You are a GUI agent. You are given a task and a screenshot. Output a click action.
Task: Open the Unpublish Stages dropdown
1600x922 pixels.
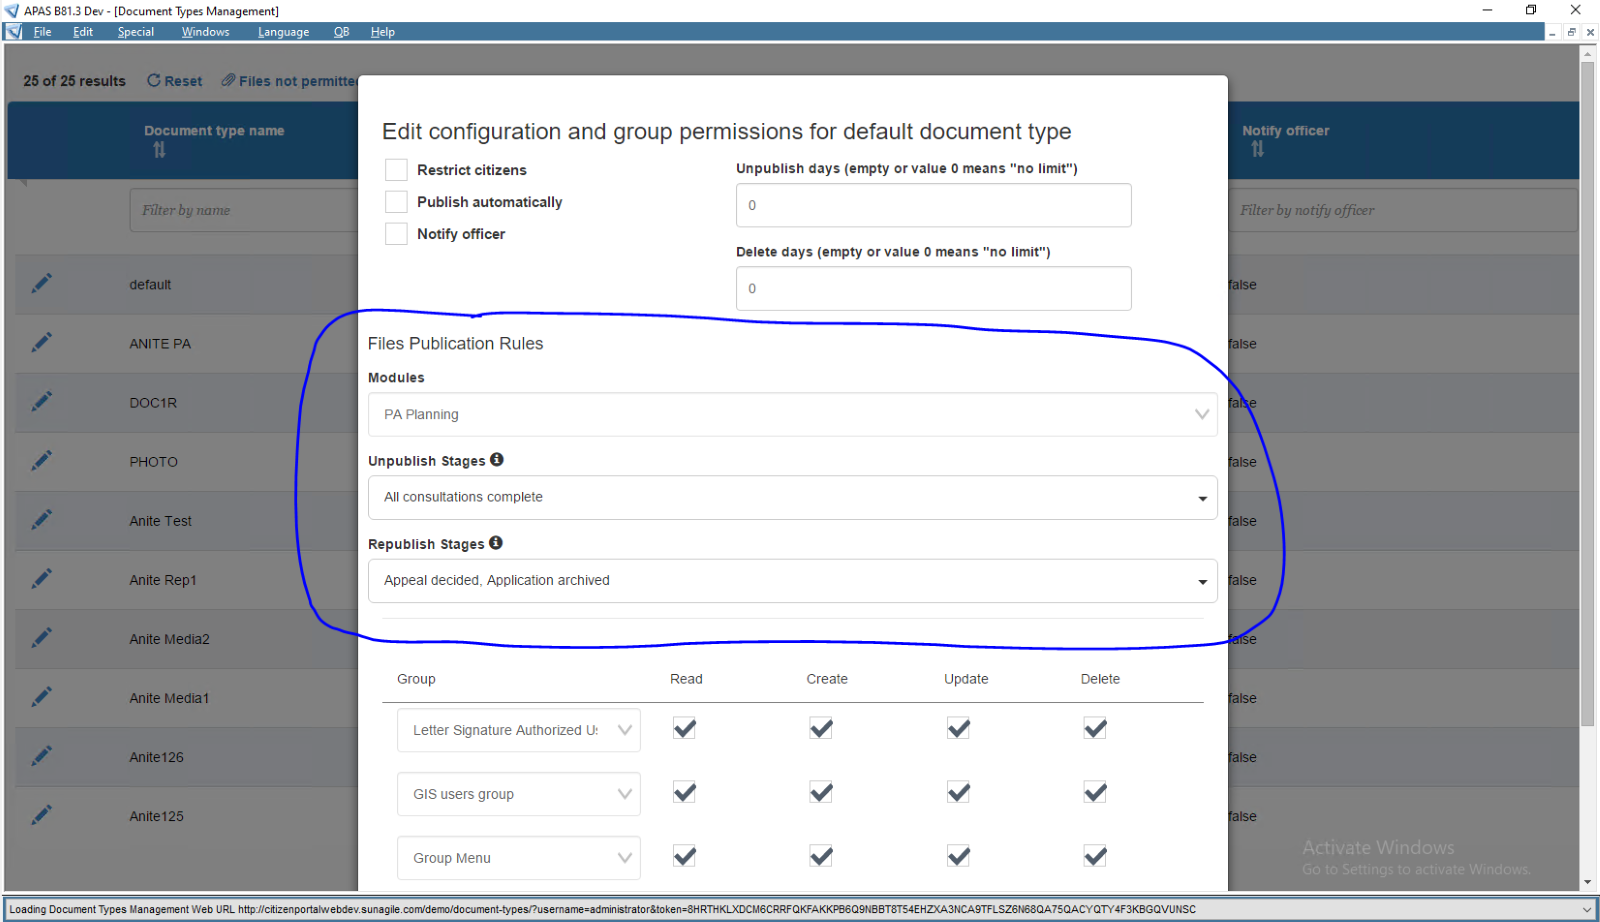point(792,497)
